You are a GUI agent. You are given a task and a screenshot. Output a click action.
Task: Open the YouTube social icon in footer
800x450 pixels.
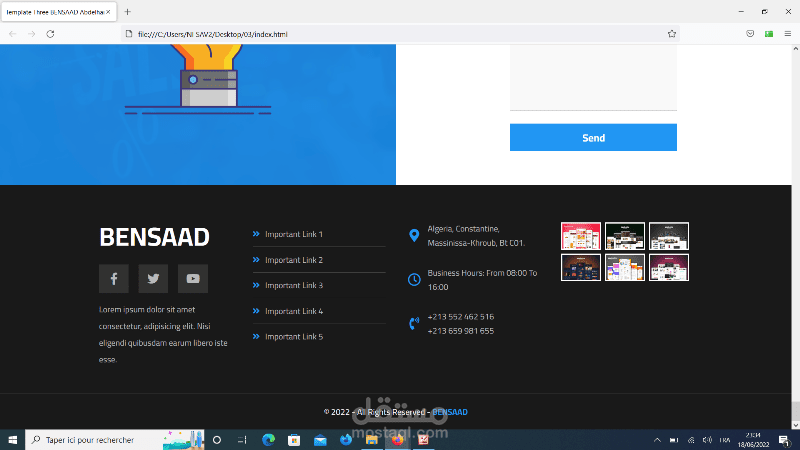pos(193,279)
